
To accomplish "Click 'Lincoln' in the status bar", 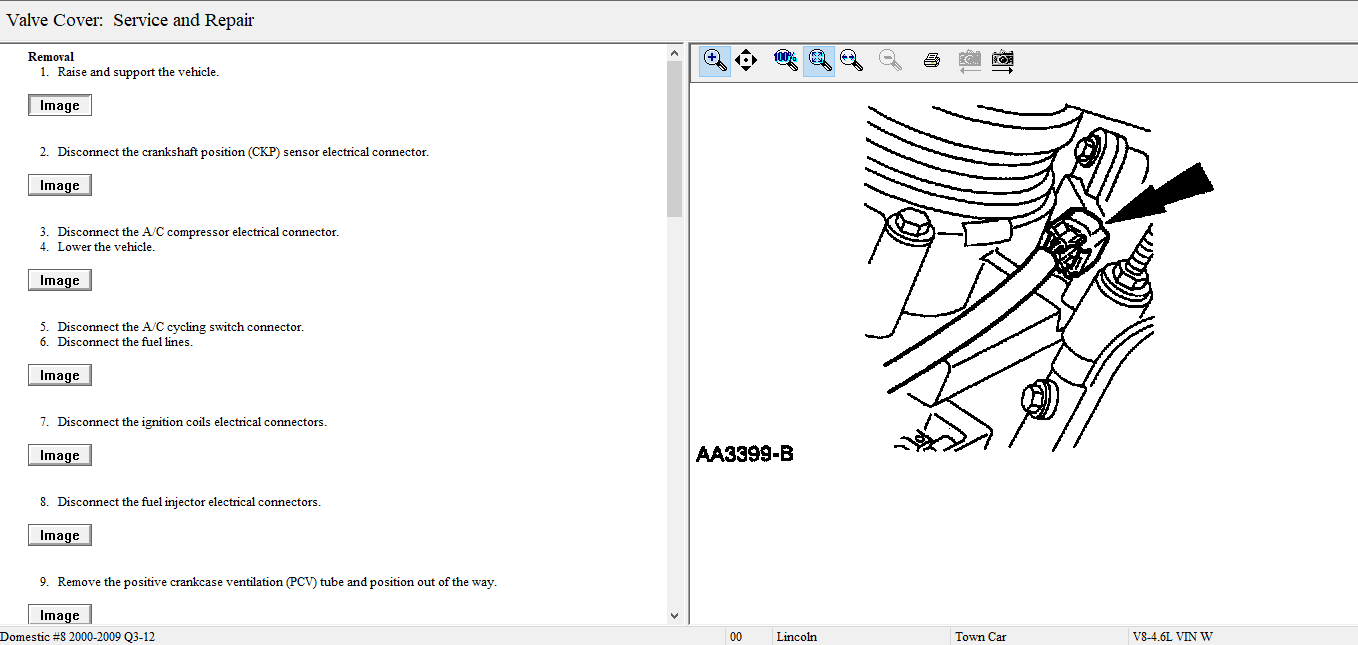I will (797, 637).
